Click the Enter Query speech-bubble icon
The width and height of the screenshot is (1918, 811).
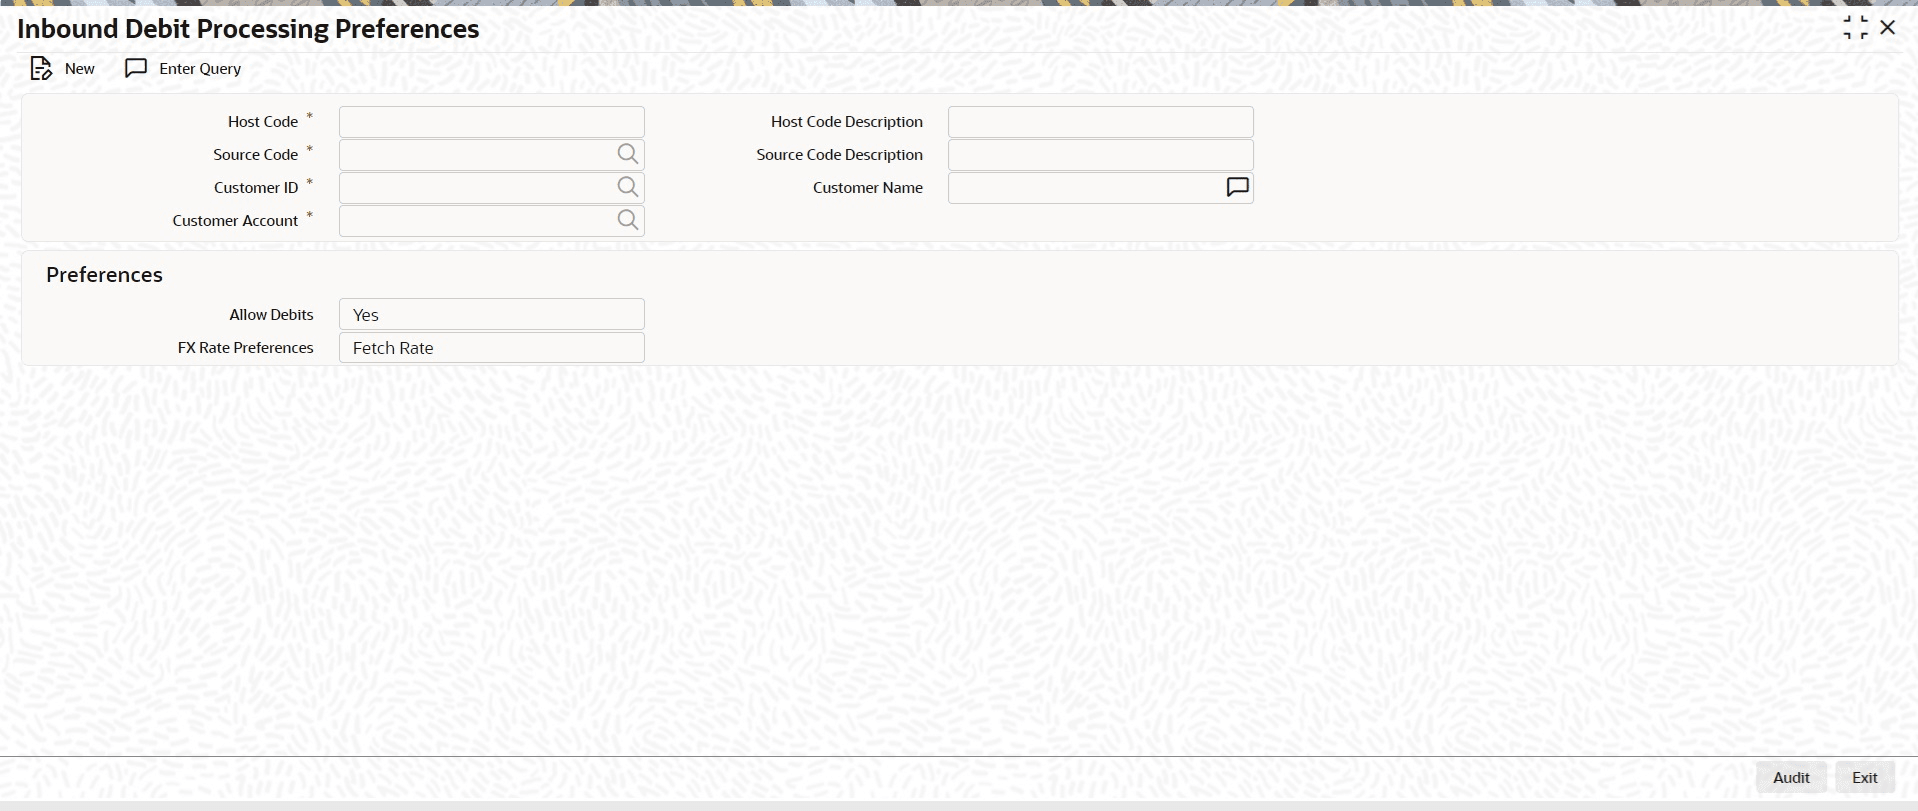click(x=136, y=68)
